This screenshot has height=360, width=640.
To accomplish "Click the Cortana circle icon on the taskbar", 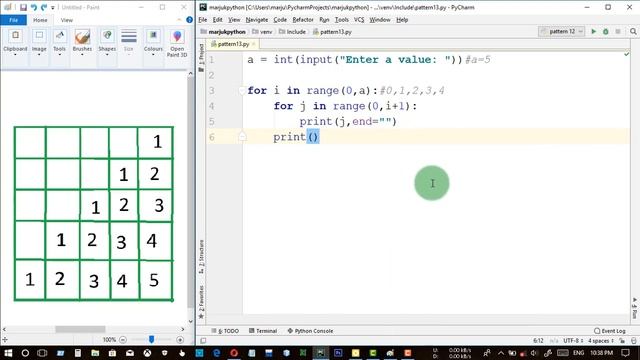I will pos(25,353).
